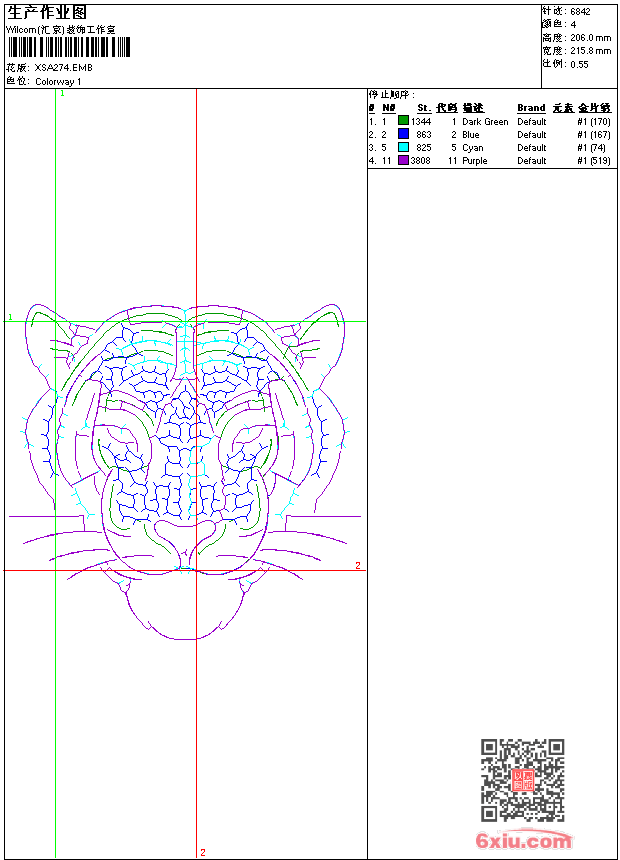Viewport: 620px width, 860px height.
Task: Click the color count line '颜色: 4'
Action: click(560, 25)
